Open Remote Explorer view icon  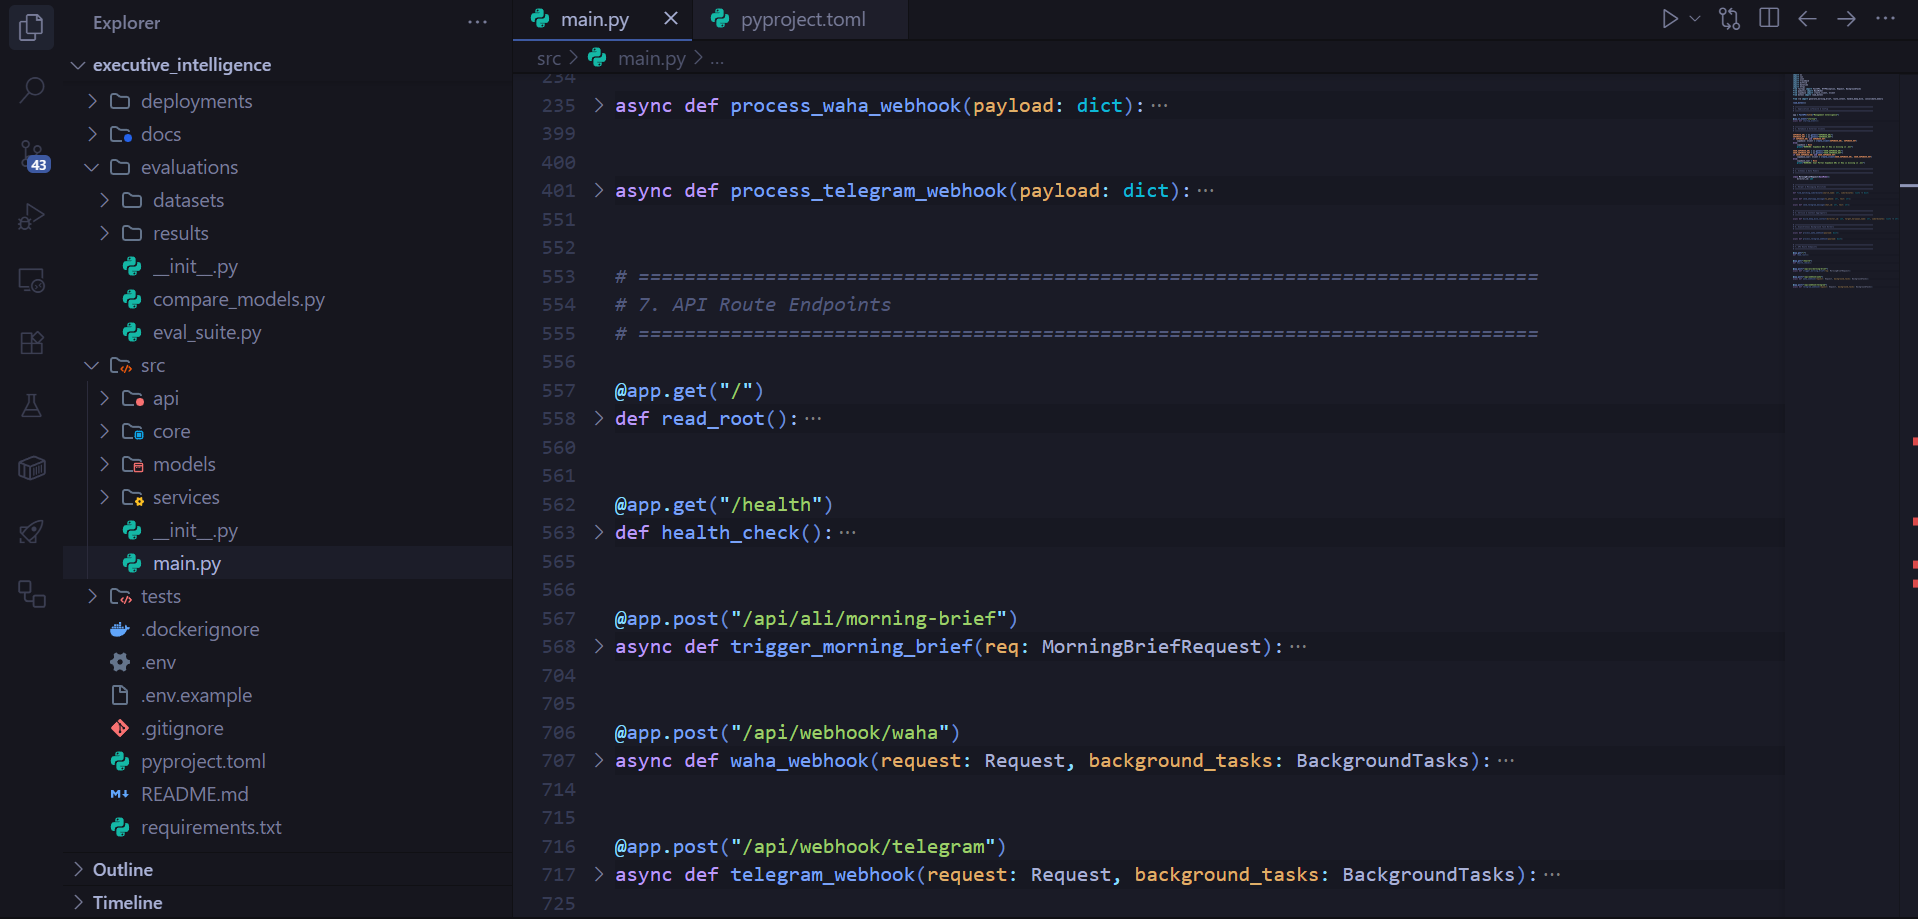[31, 280]
